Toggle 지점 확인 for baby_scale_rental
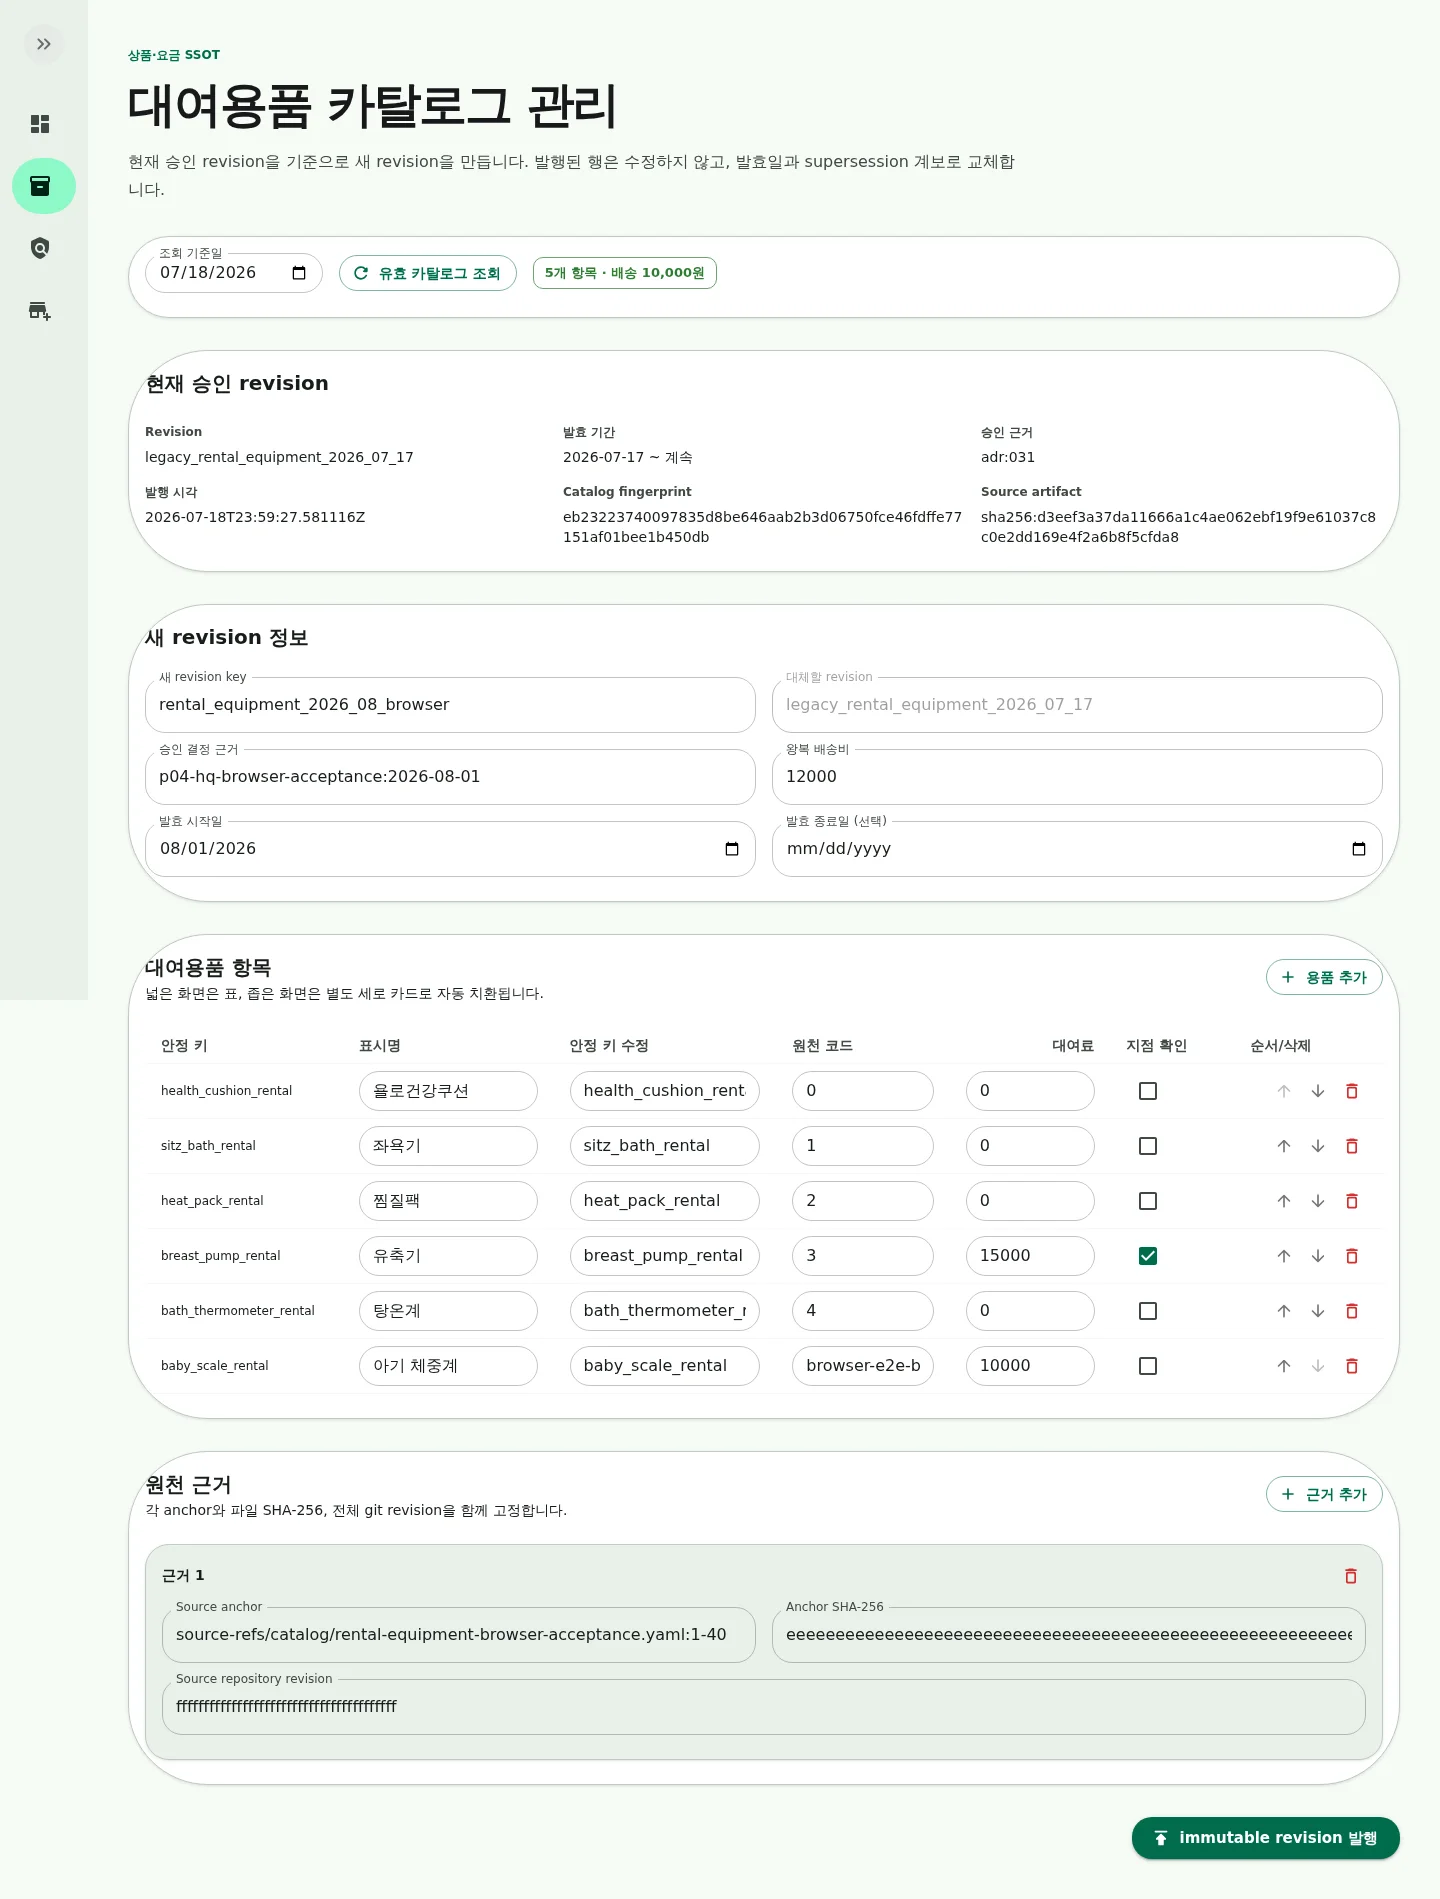The height and width of the screenshot is (1899, 1440). (1148, 1366)
